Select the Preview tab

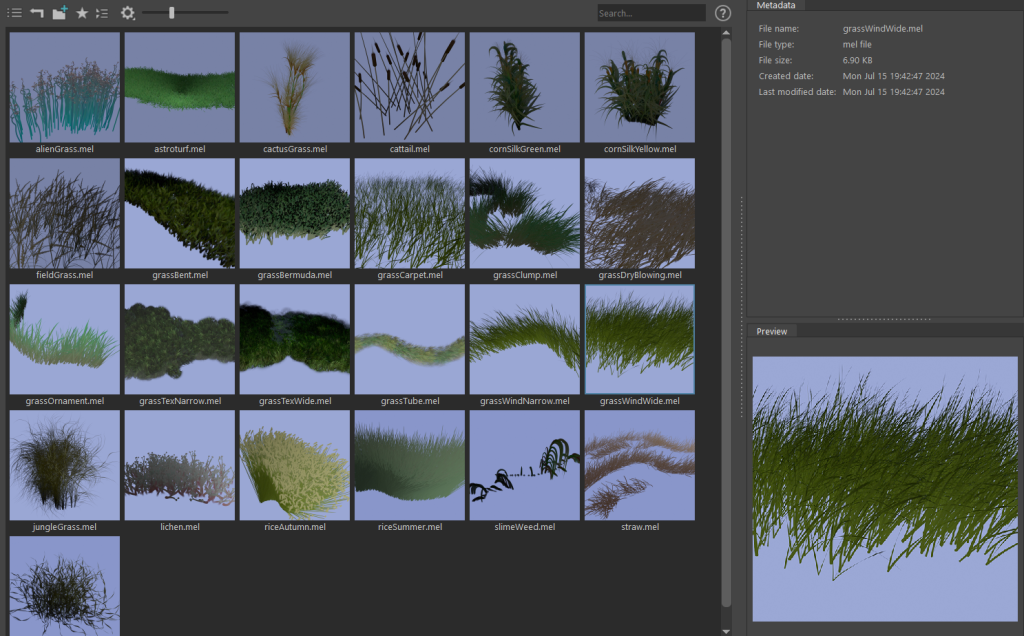[x=772, y=331]
